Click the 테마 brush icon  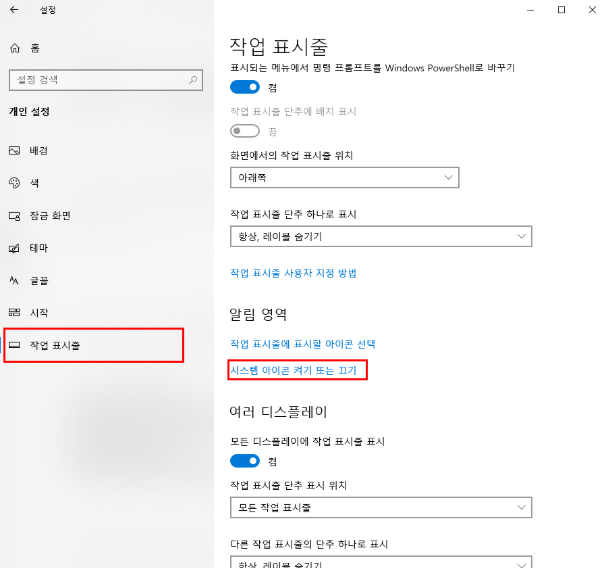(x=14, y=248)
